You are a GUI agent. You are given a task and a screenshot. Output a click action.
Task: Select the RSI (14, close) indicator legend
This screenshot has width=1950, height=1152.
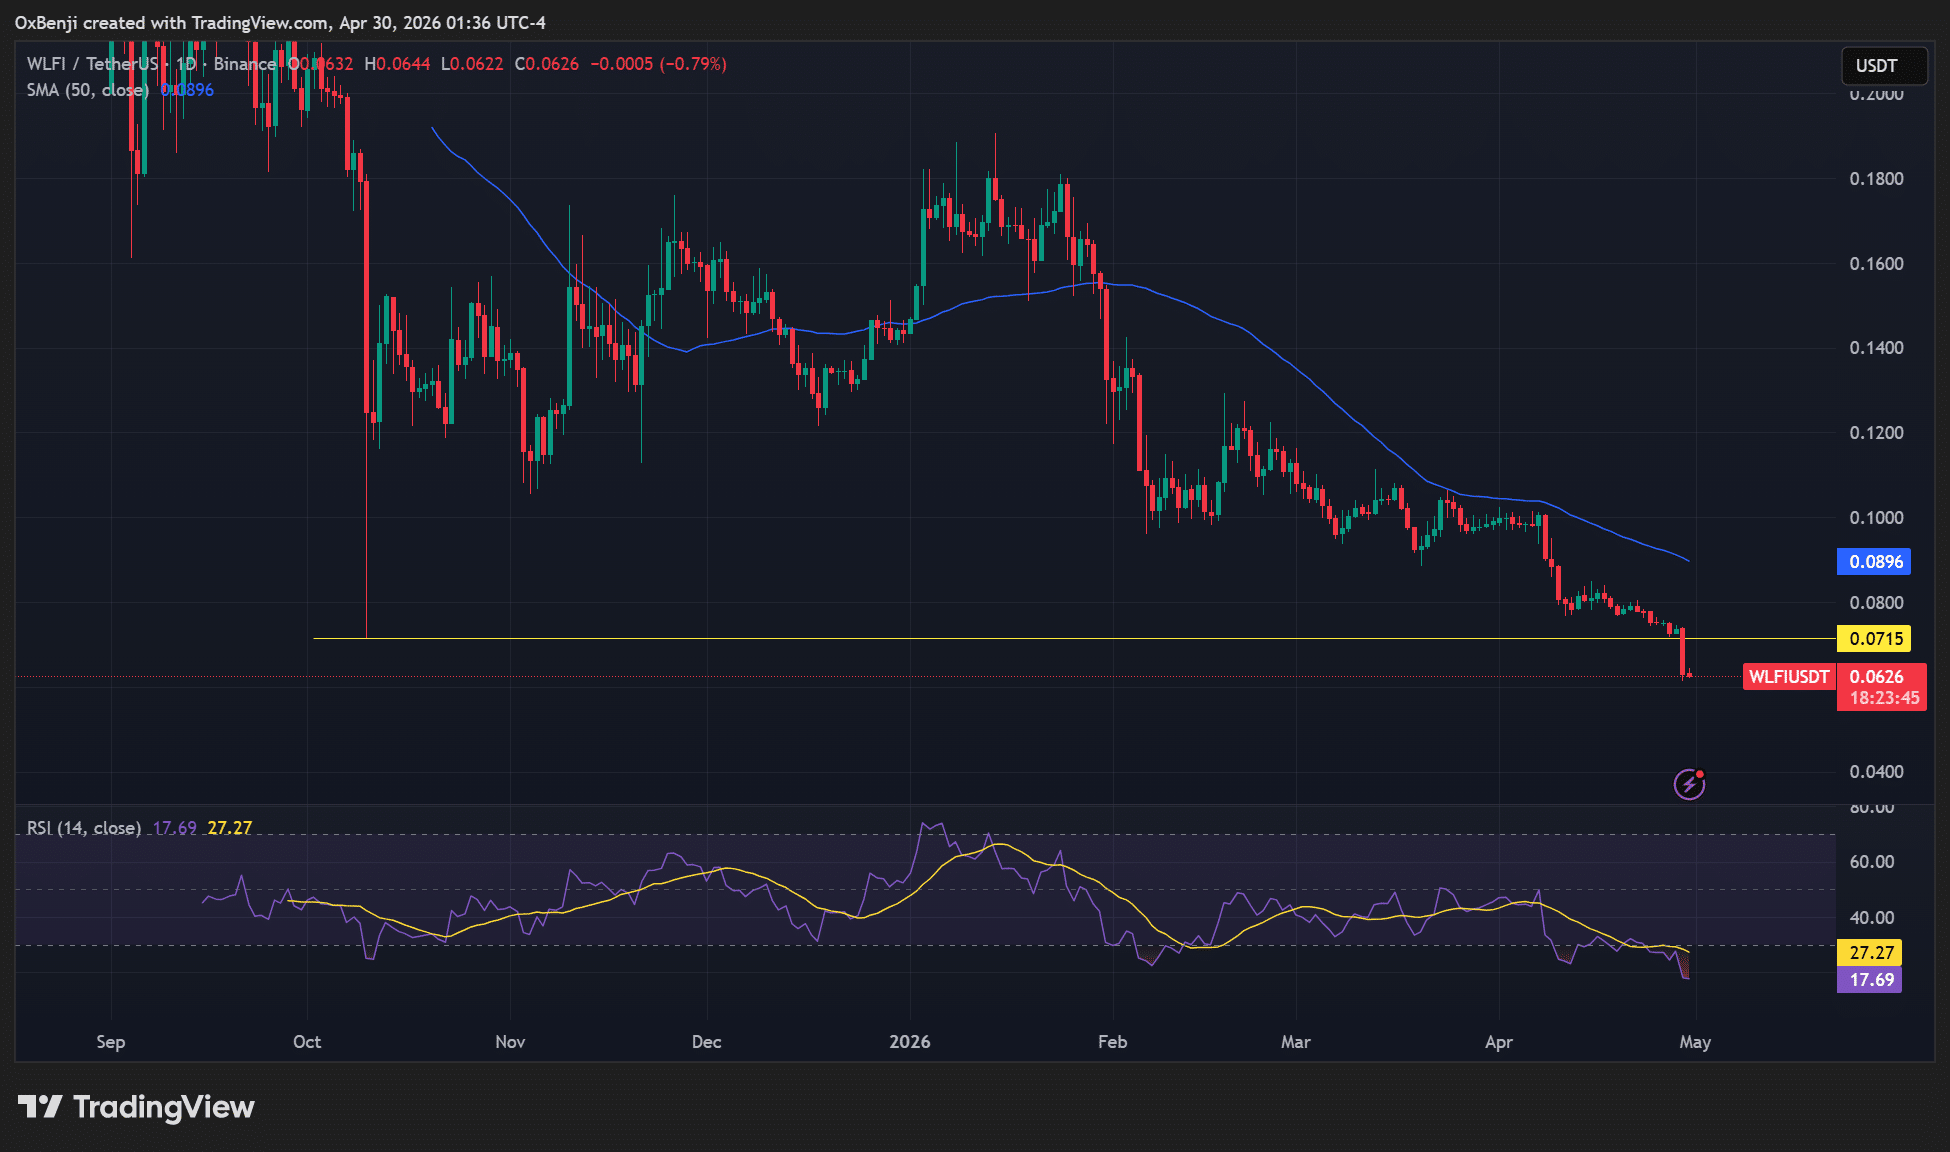(x=84, y=828)
